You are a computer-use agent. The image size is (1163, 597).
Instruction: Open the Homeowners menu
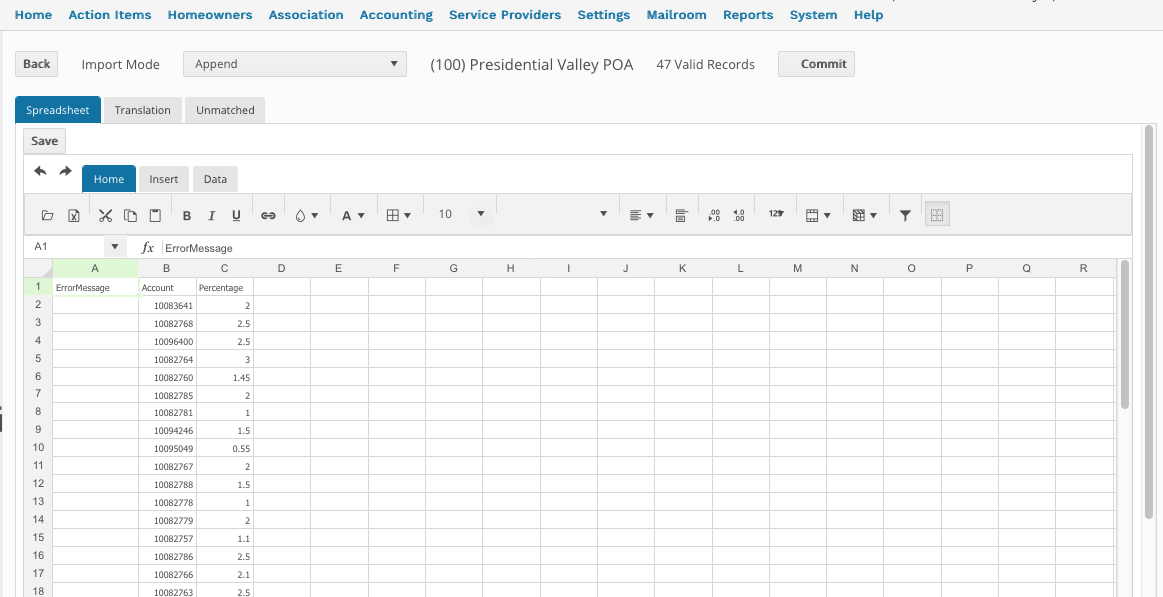(x=210, y=15)
